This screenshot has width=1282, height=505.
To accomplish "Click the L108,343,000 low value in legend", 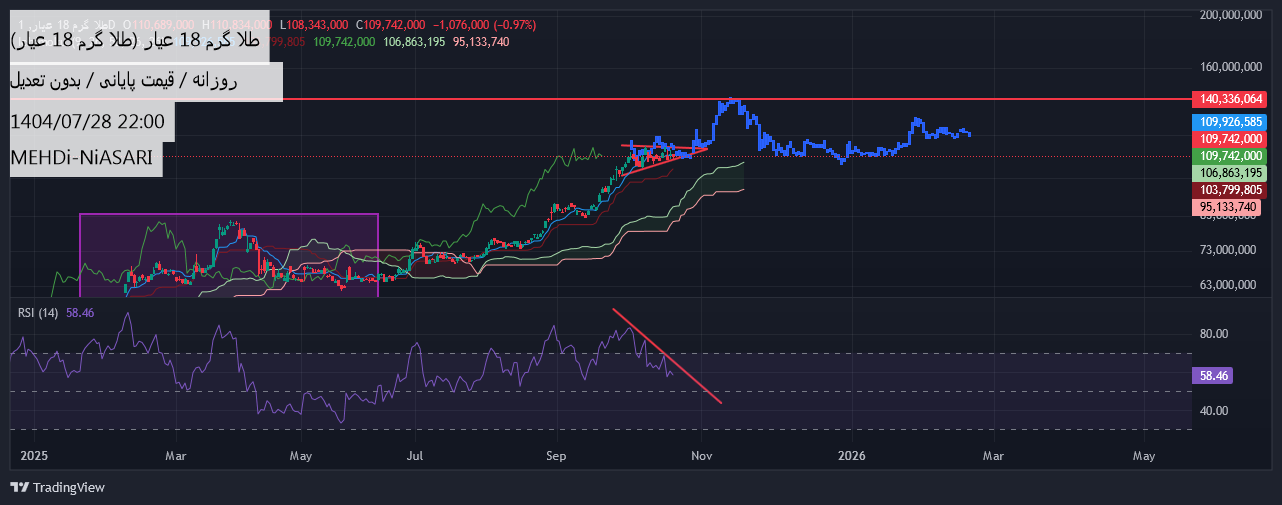I will [314, 24].
